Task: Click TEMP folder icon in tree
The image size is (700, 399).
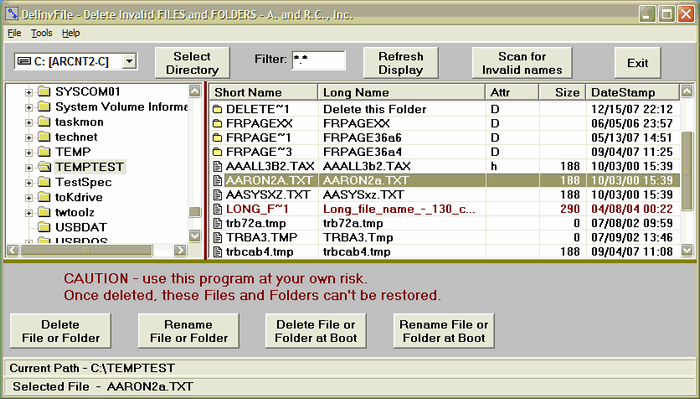Action: (x=44, y=152)
